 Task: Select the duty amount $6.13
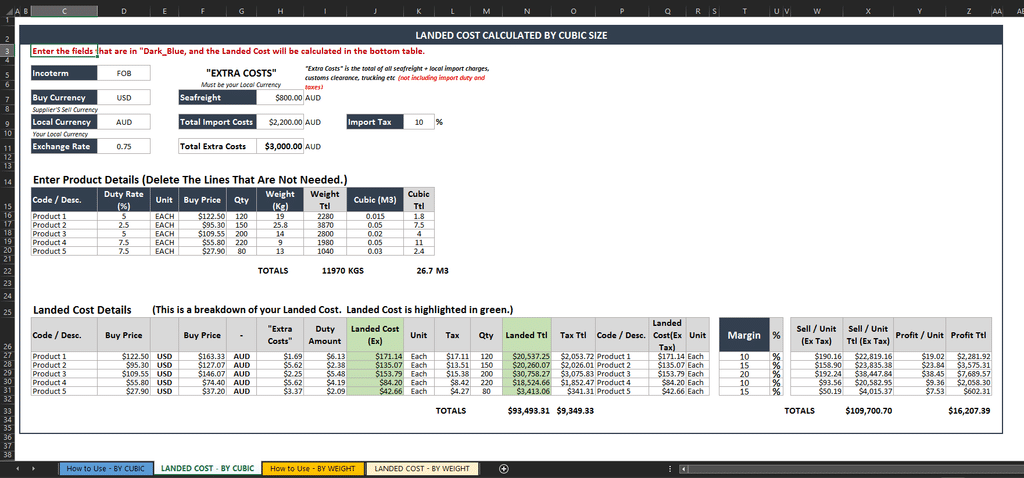pyautogui.click(x=325, y=357)
